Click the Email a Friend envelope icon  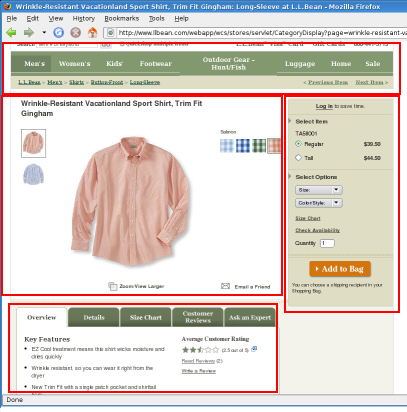tap(226, 286)
